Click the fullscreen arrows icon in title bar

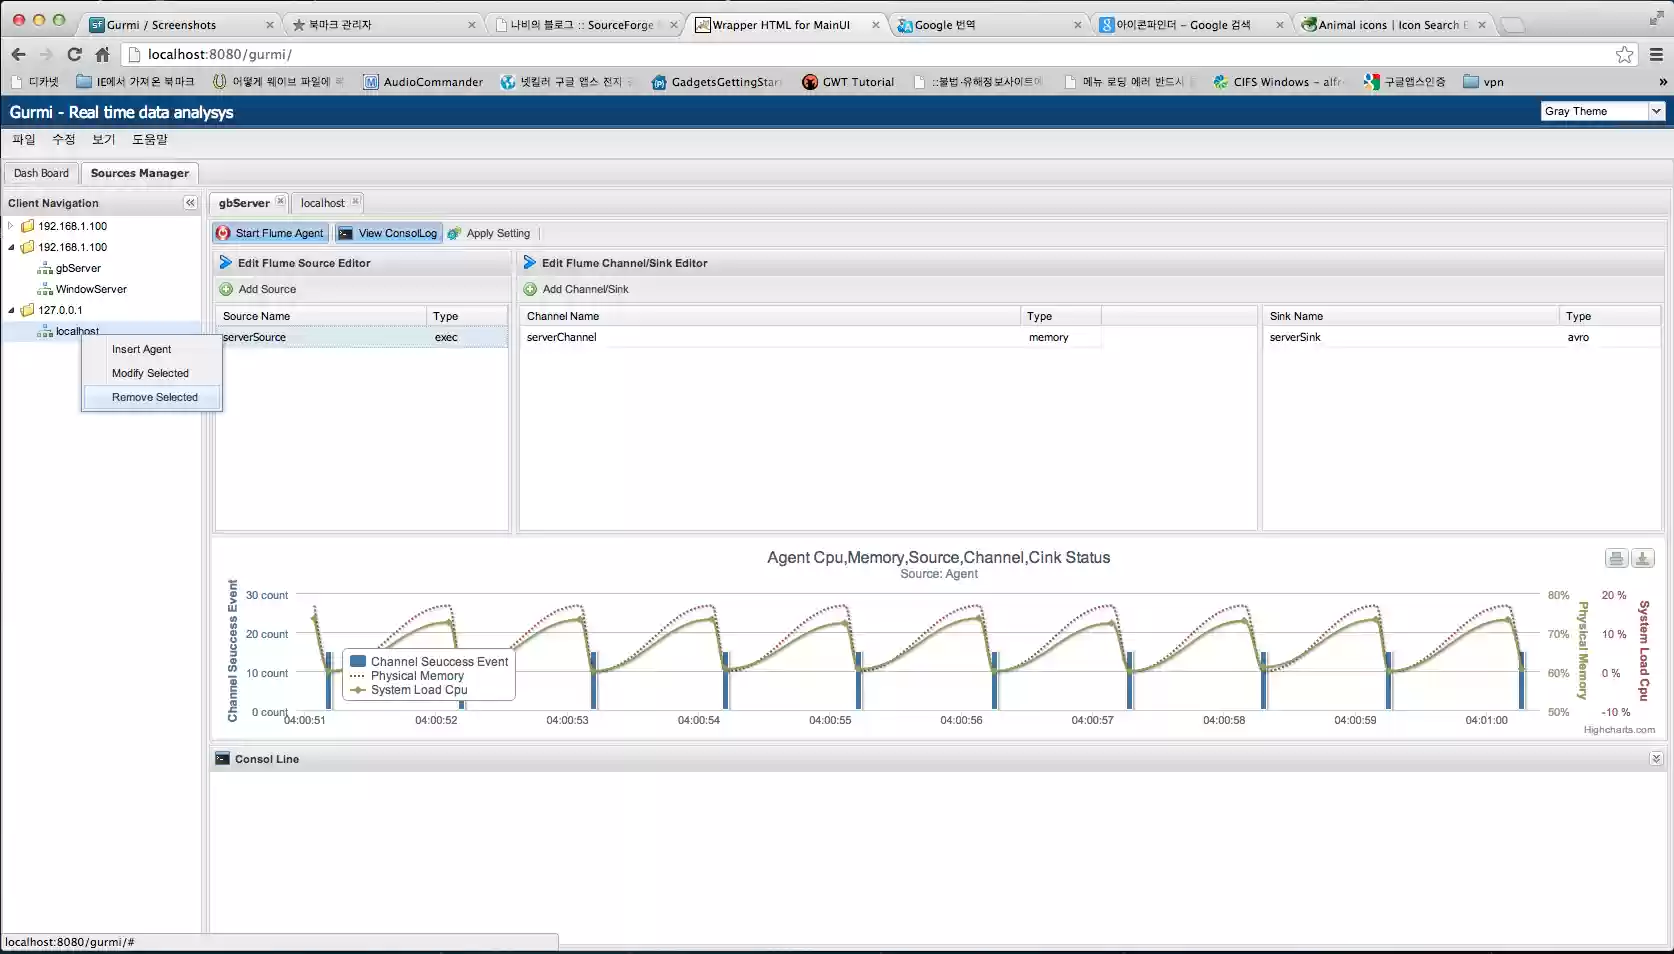(x=1656, y=19)
